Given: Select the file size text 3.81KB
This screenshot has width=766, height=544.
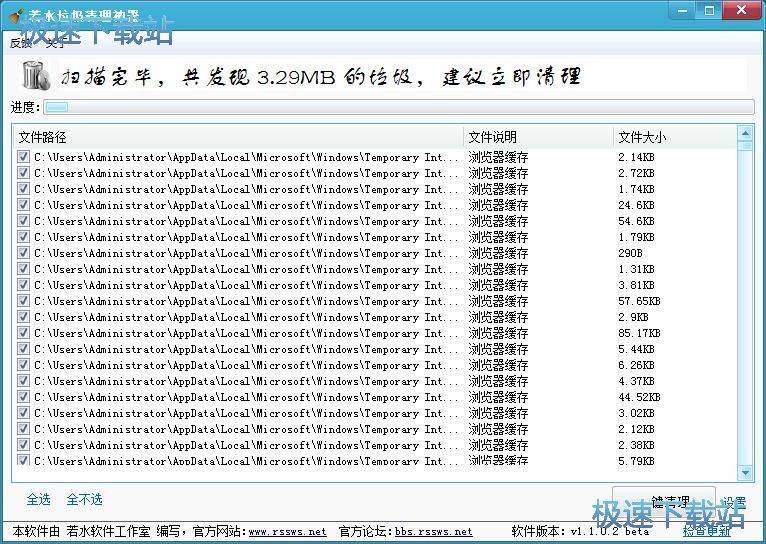Looking at the screenshot, I should pos(636,285).
